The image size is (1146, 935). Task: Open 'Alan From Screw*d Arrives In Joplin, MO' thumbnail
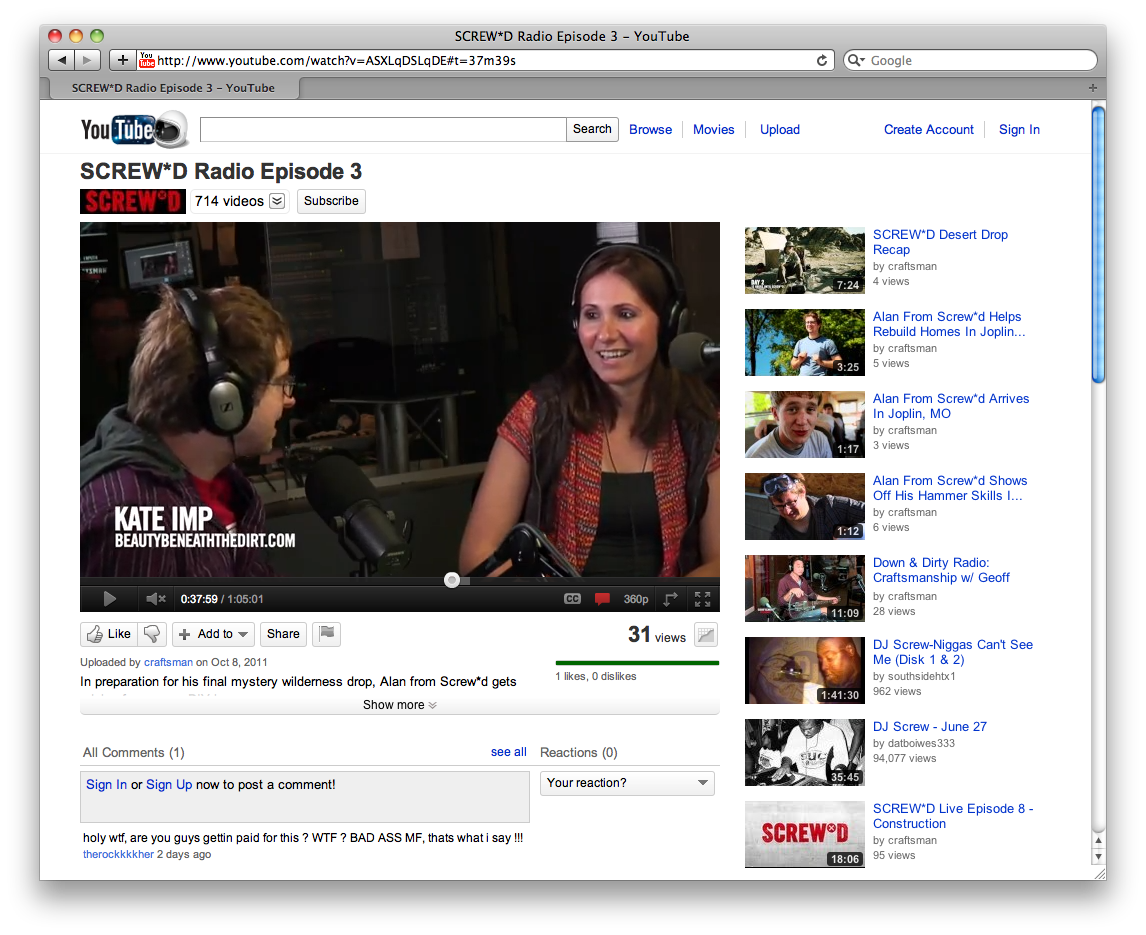coord(805,424)
